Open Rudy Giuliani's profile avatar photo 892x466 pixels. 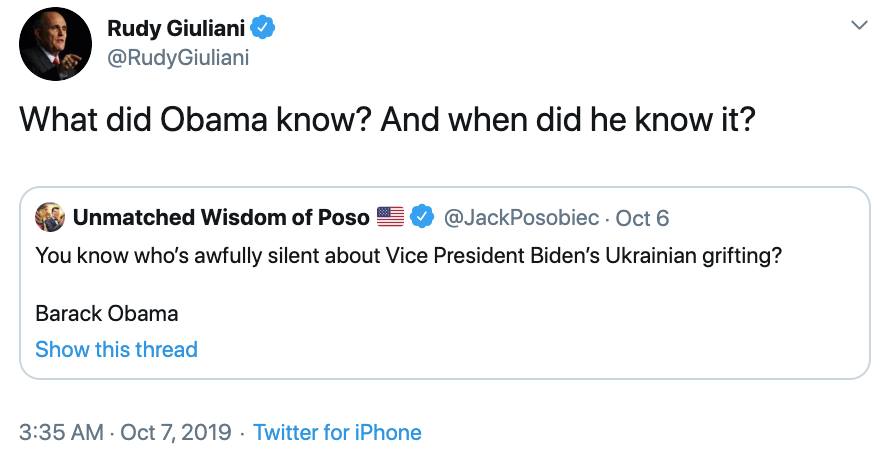(x=56, y=44)
